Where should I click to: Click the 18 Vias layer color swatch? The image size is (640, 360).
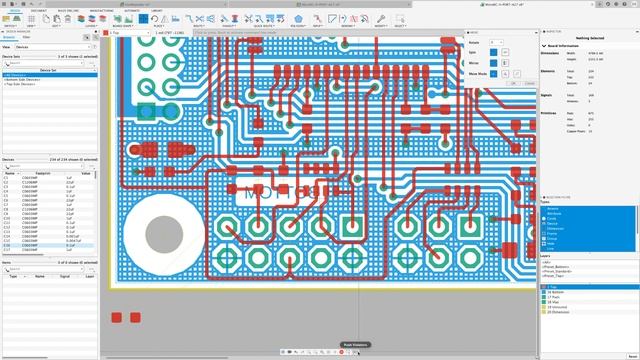[x=543, y=302]
